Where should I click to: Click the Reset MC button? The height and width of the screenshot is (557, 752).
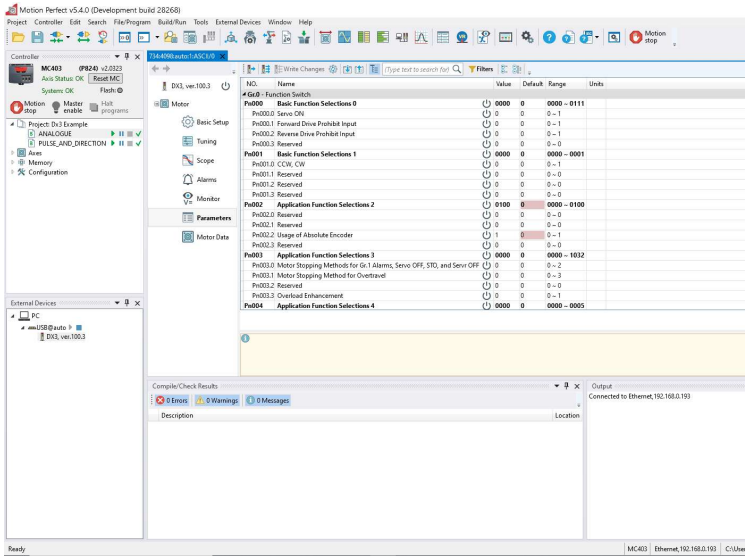tap(106, 78)
